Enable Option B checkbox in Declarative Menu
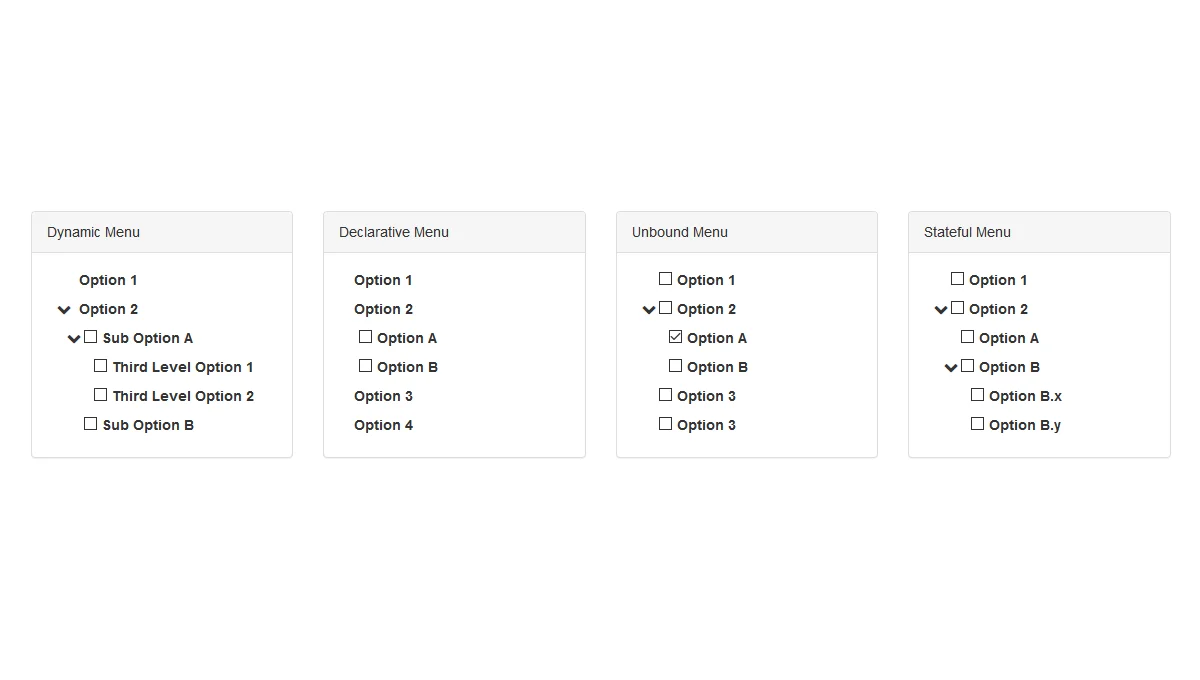Viewport: 1200px width, 680px height. [365, 366]
